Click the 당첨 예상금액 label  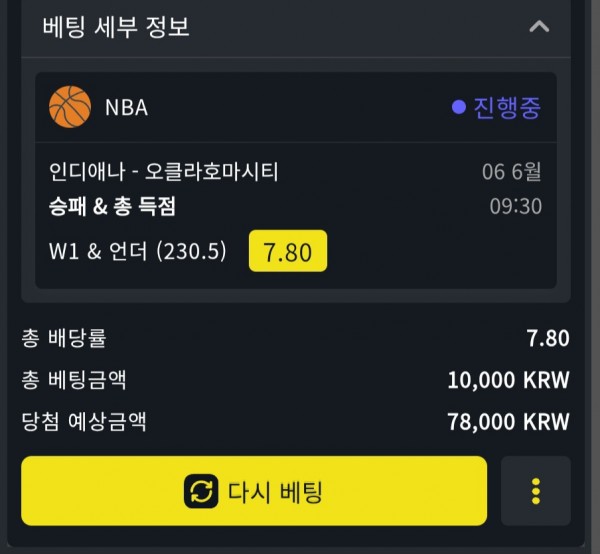click(x=84, y=422)
